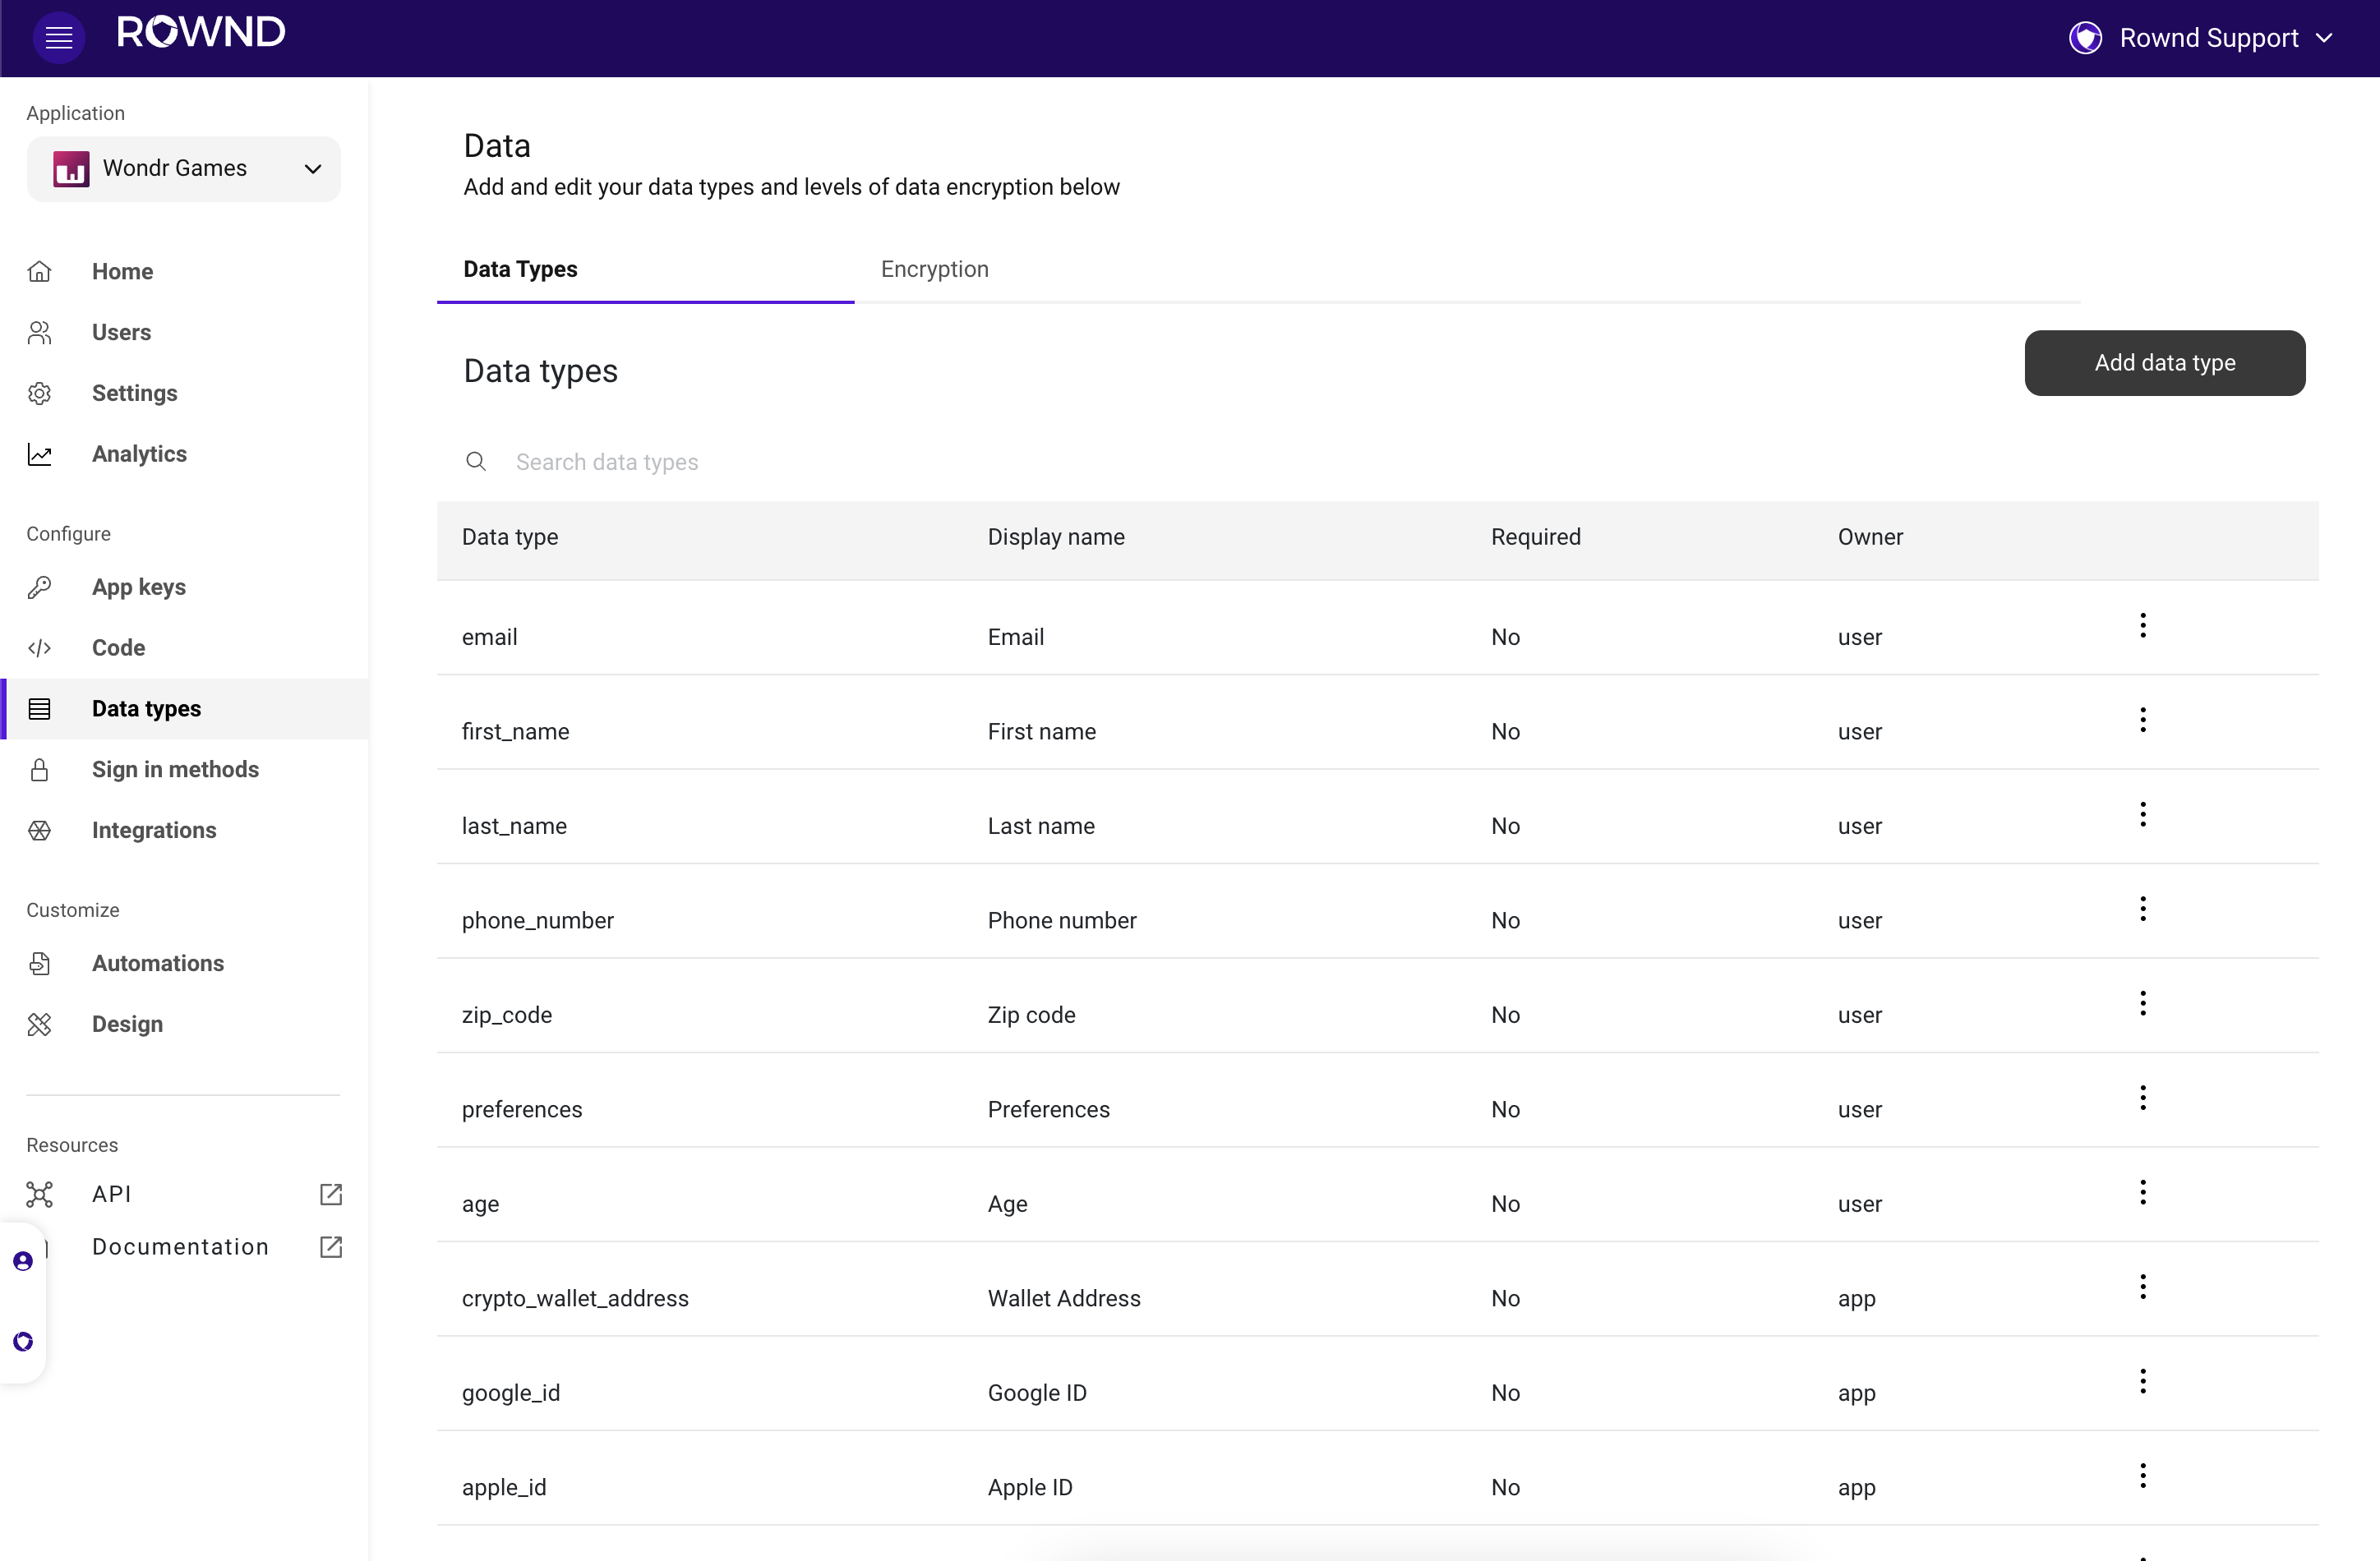Open three-dot menu for email row
Image resolution: width=2380 pixels, height=1561 pixels.
[2142, 626]
